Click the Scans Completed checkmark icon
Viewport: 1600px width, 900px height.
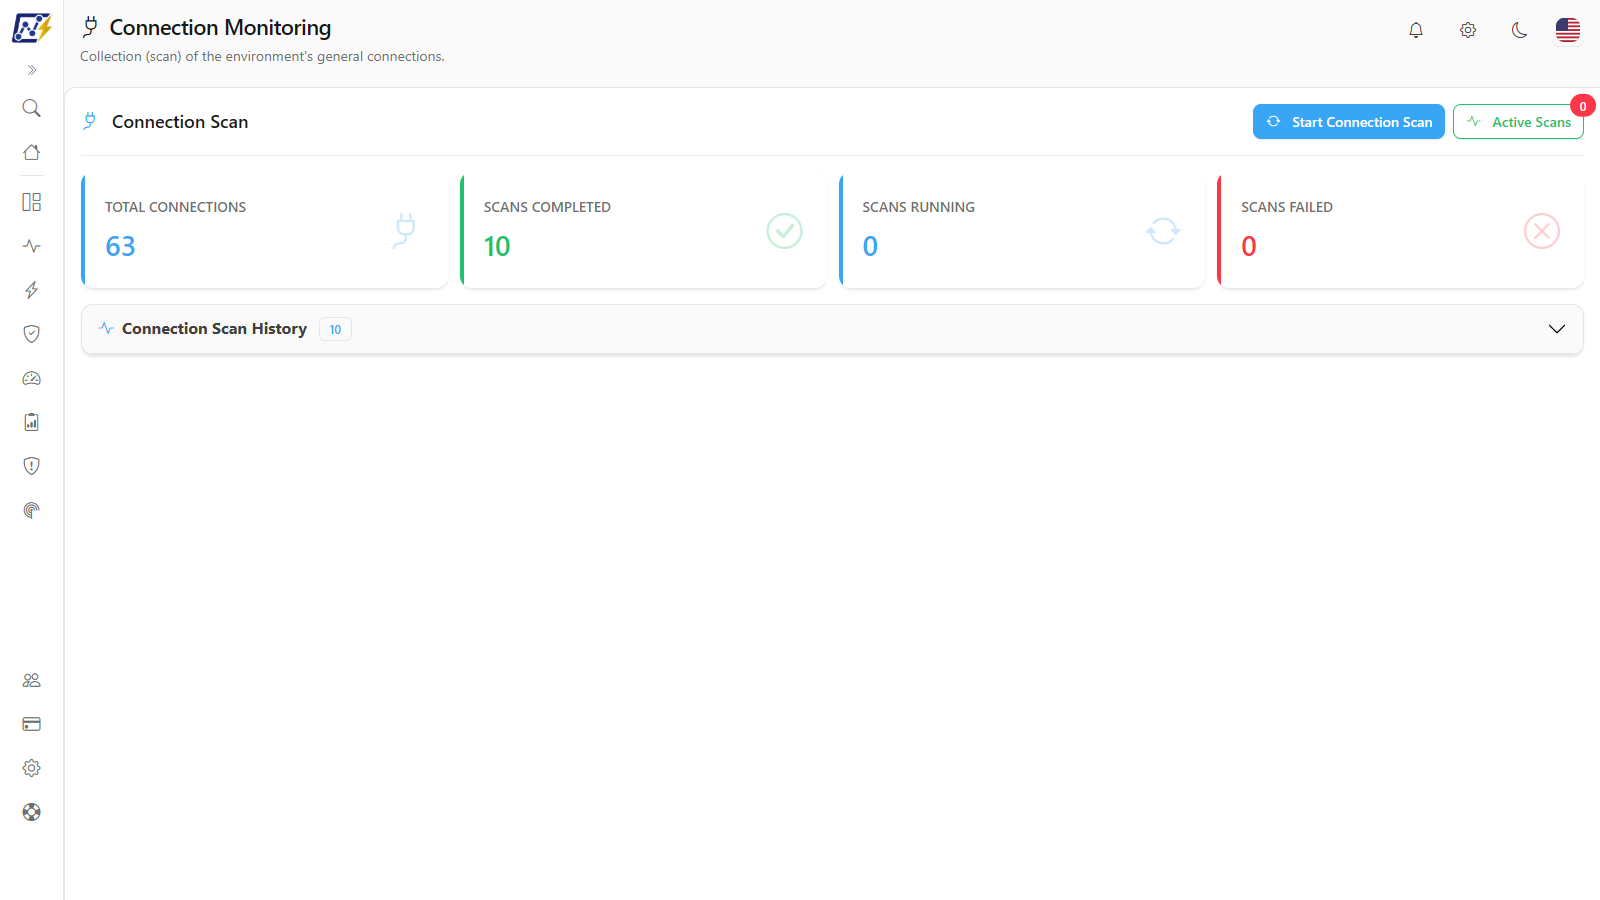[x=784, y=231]
